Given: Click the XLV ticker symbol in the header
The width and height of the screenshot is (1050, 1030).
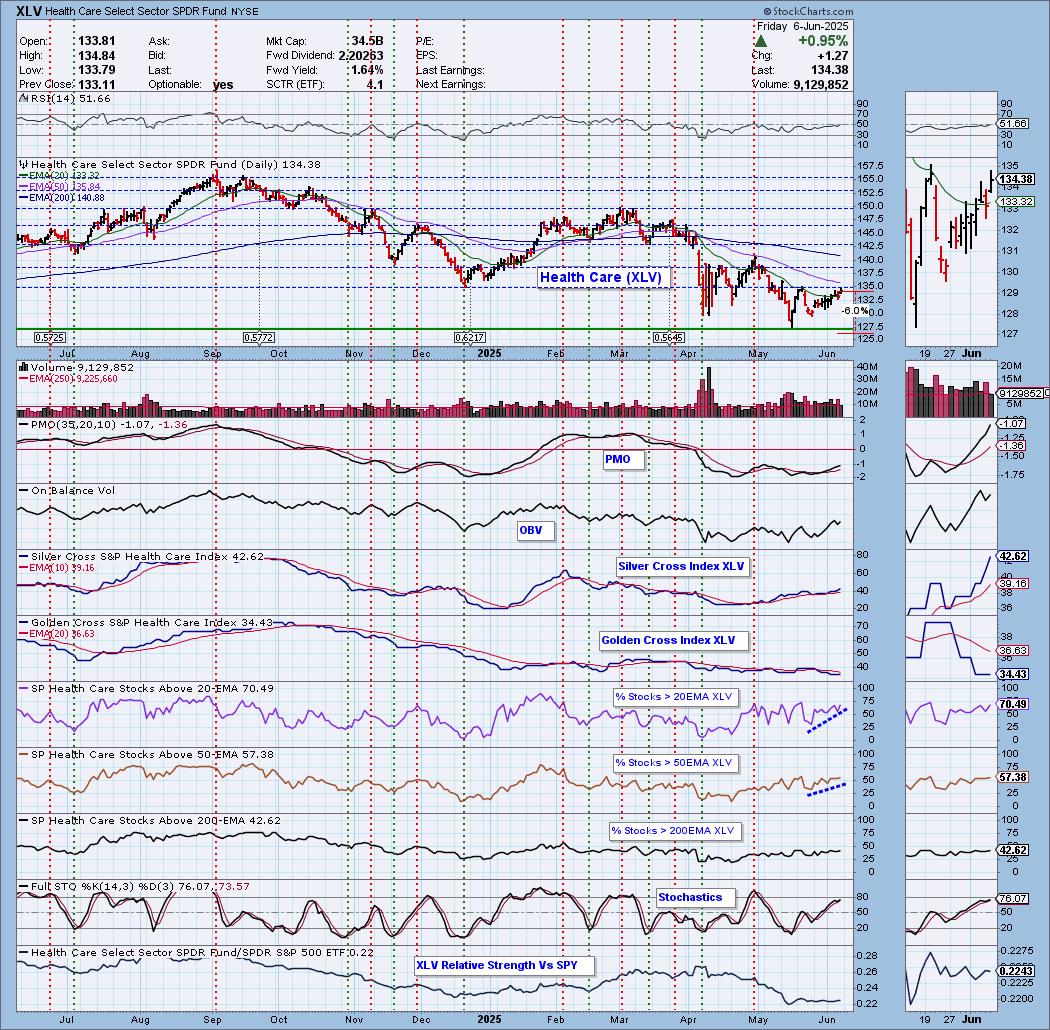Looking at the screenshot, I should tap(29, 11).
